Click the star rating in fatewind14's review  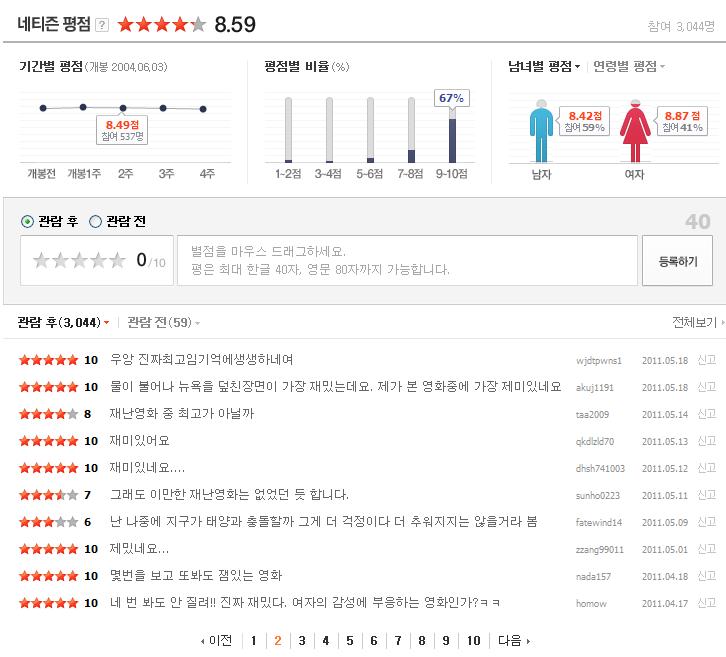click(x=48, y=522)
